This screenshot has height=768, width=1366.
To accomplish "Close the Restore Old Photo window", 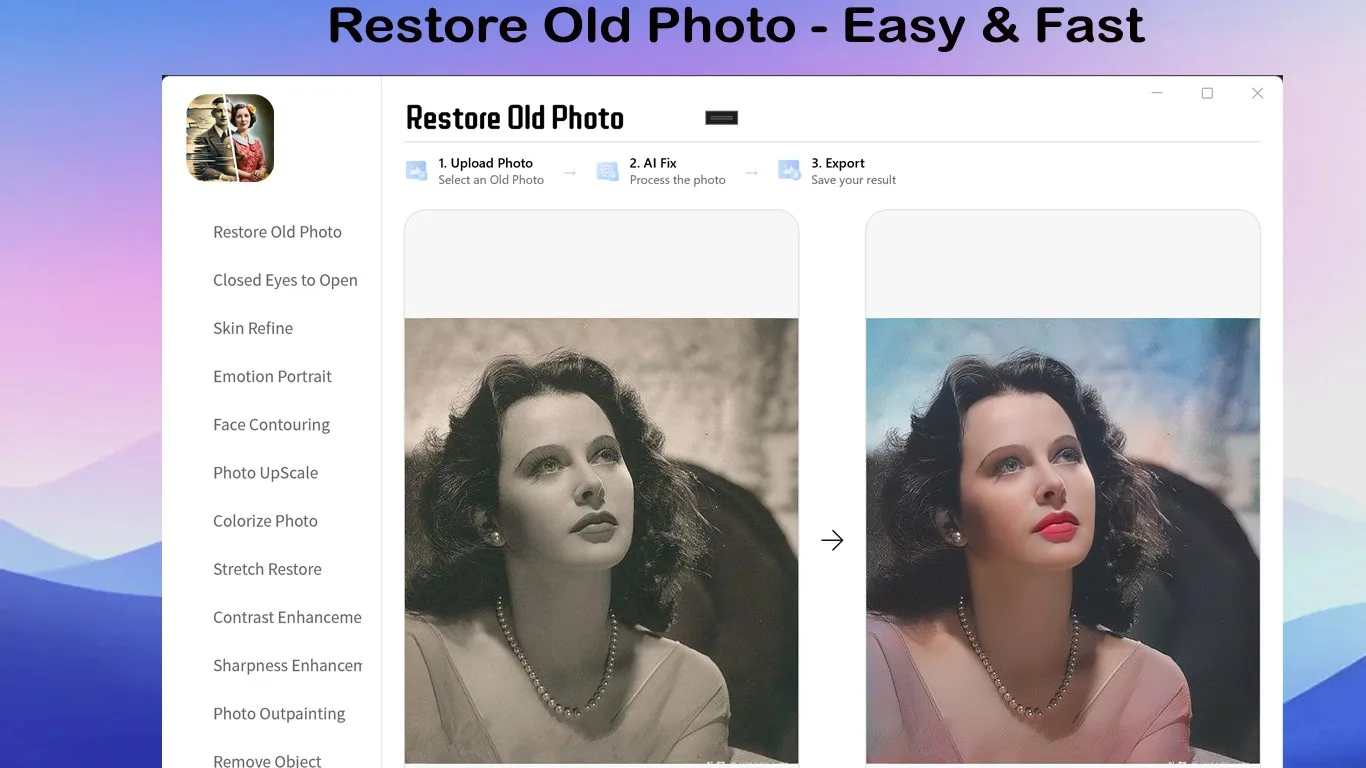I will tap(1257, 93).
